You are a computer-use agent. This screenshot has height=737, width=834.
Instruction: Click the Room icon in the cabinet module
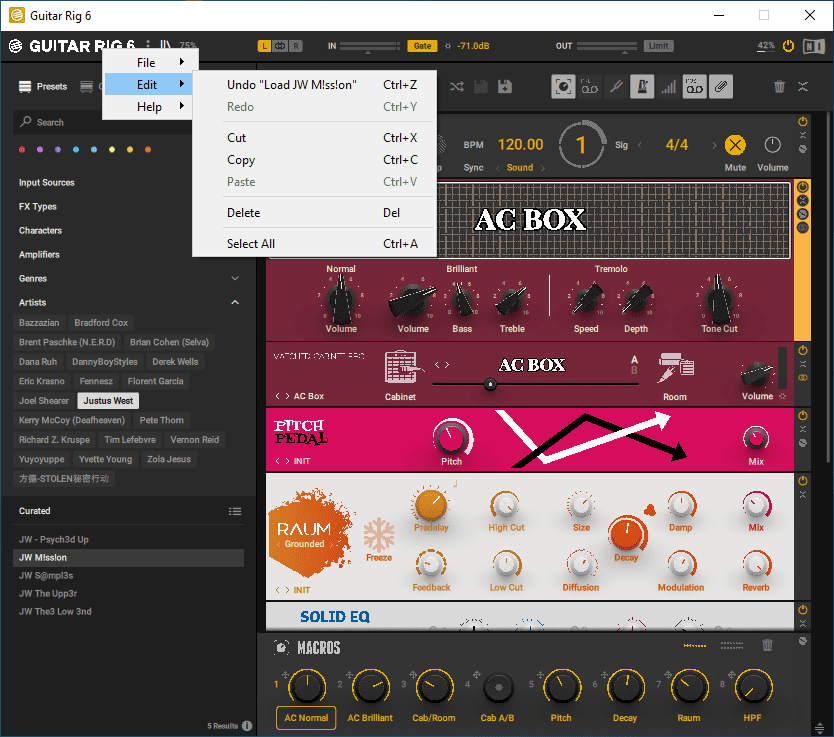[x=675, y=368]
